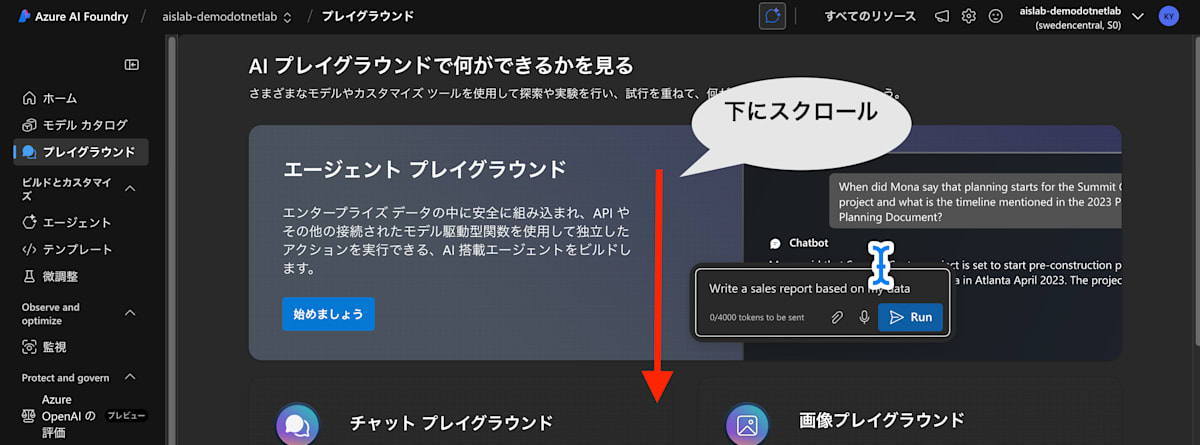The image size is (1200, 445).
Task: Click the flask fine-tuning icon in sidebar
Action: click(29, 276)
